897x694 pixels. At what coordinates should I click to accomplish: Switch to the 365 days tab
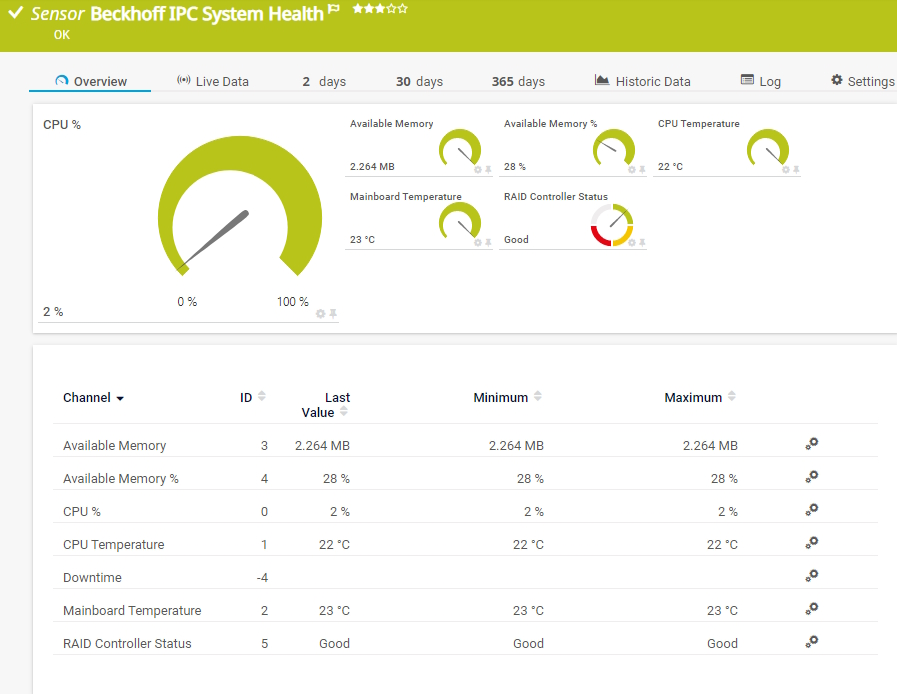coord(518,81)
